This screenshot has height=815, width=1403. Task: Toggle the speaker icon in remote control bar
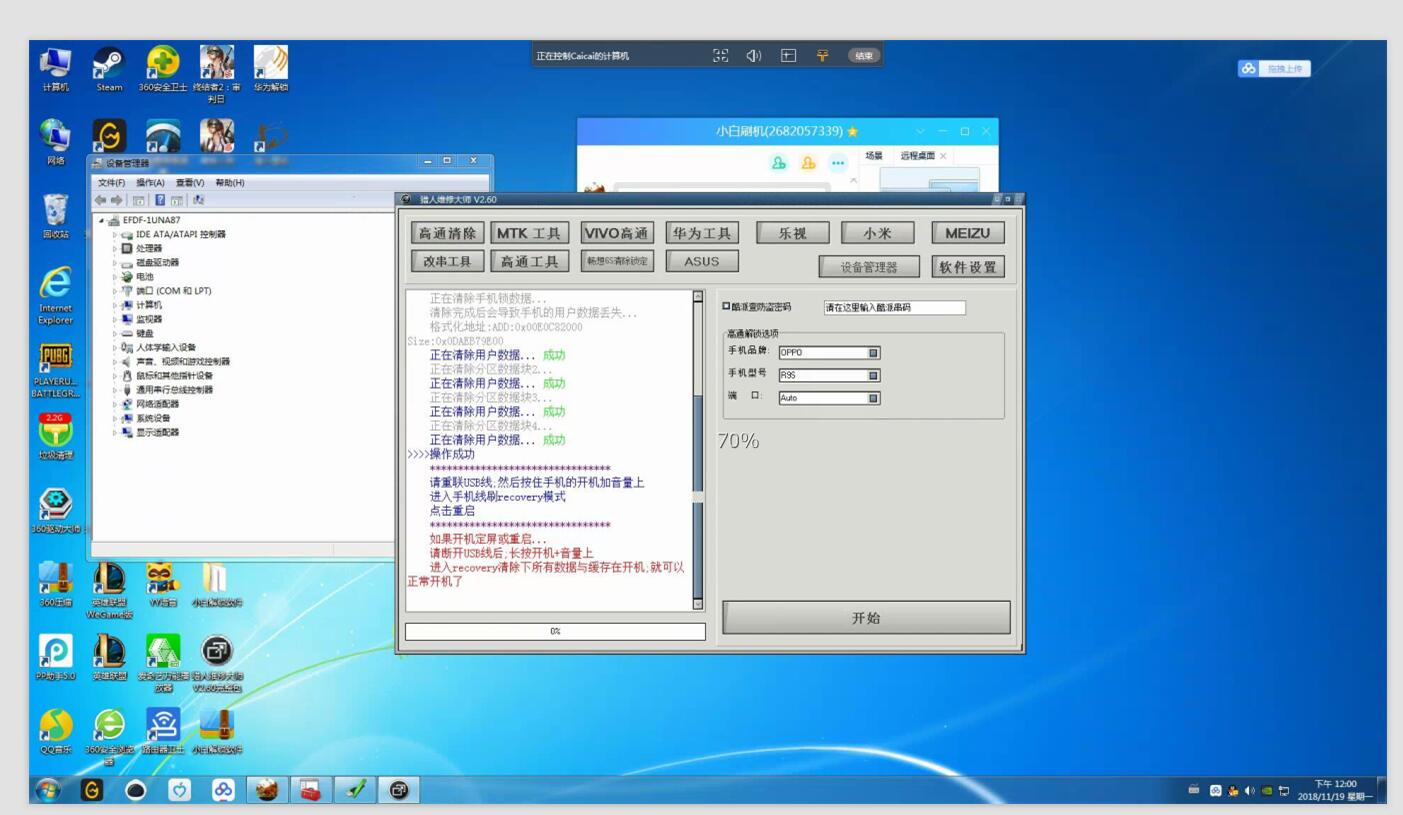pyautogui.click(x=754, y=56)
